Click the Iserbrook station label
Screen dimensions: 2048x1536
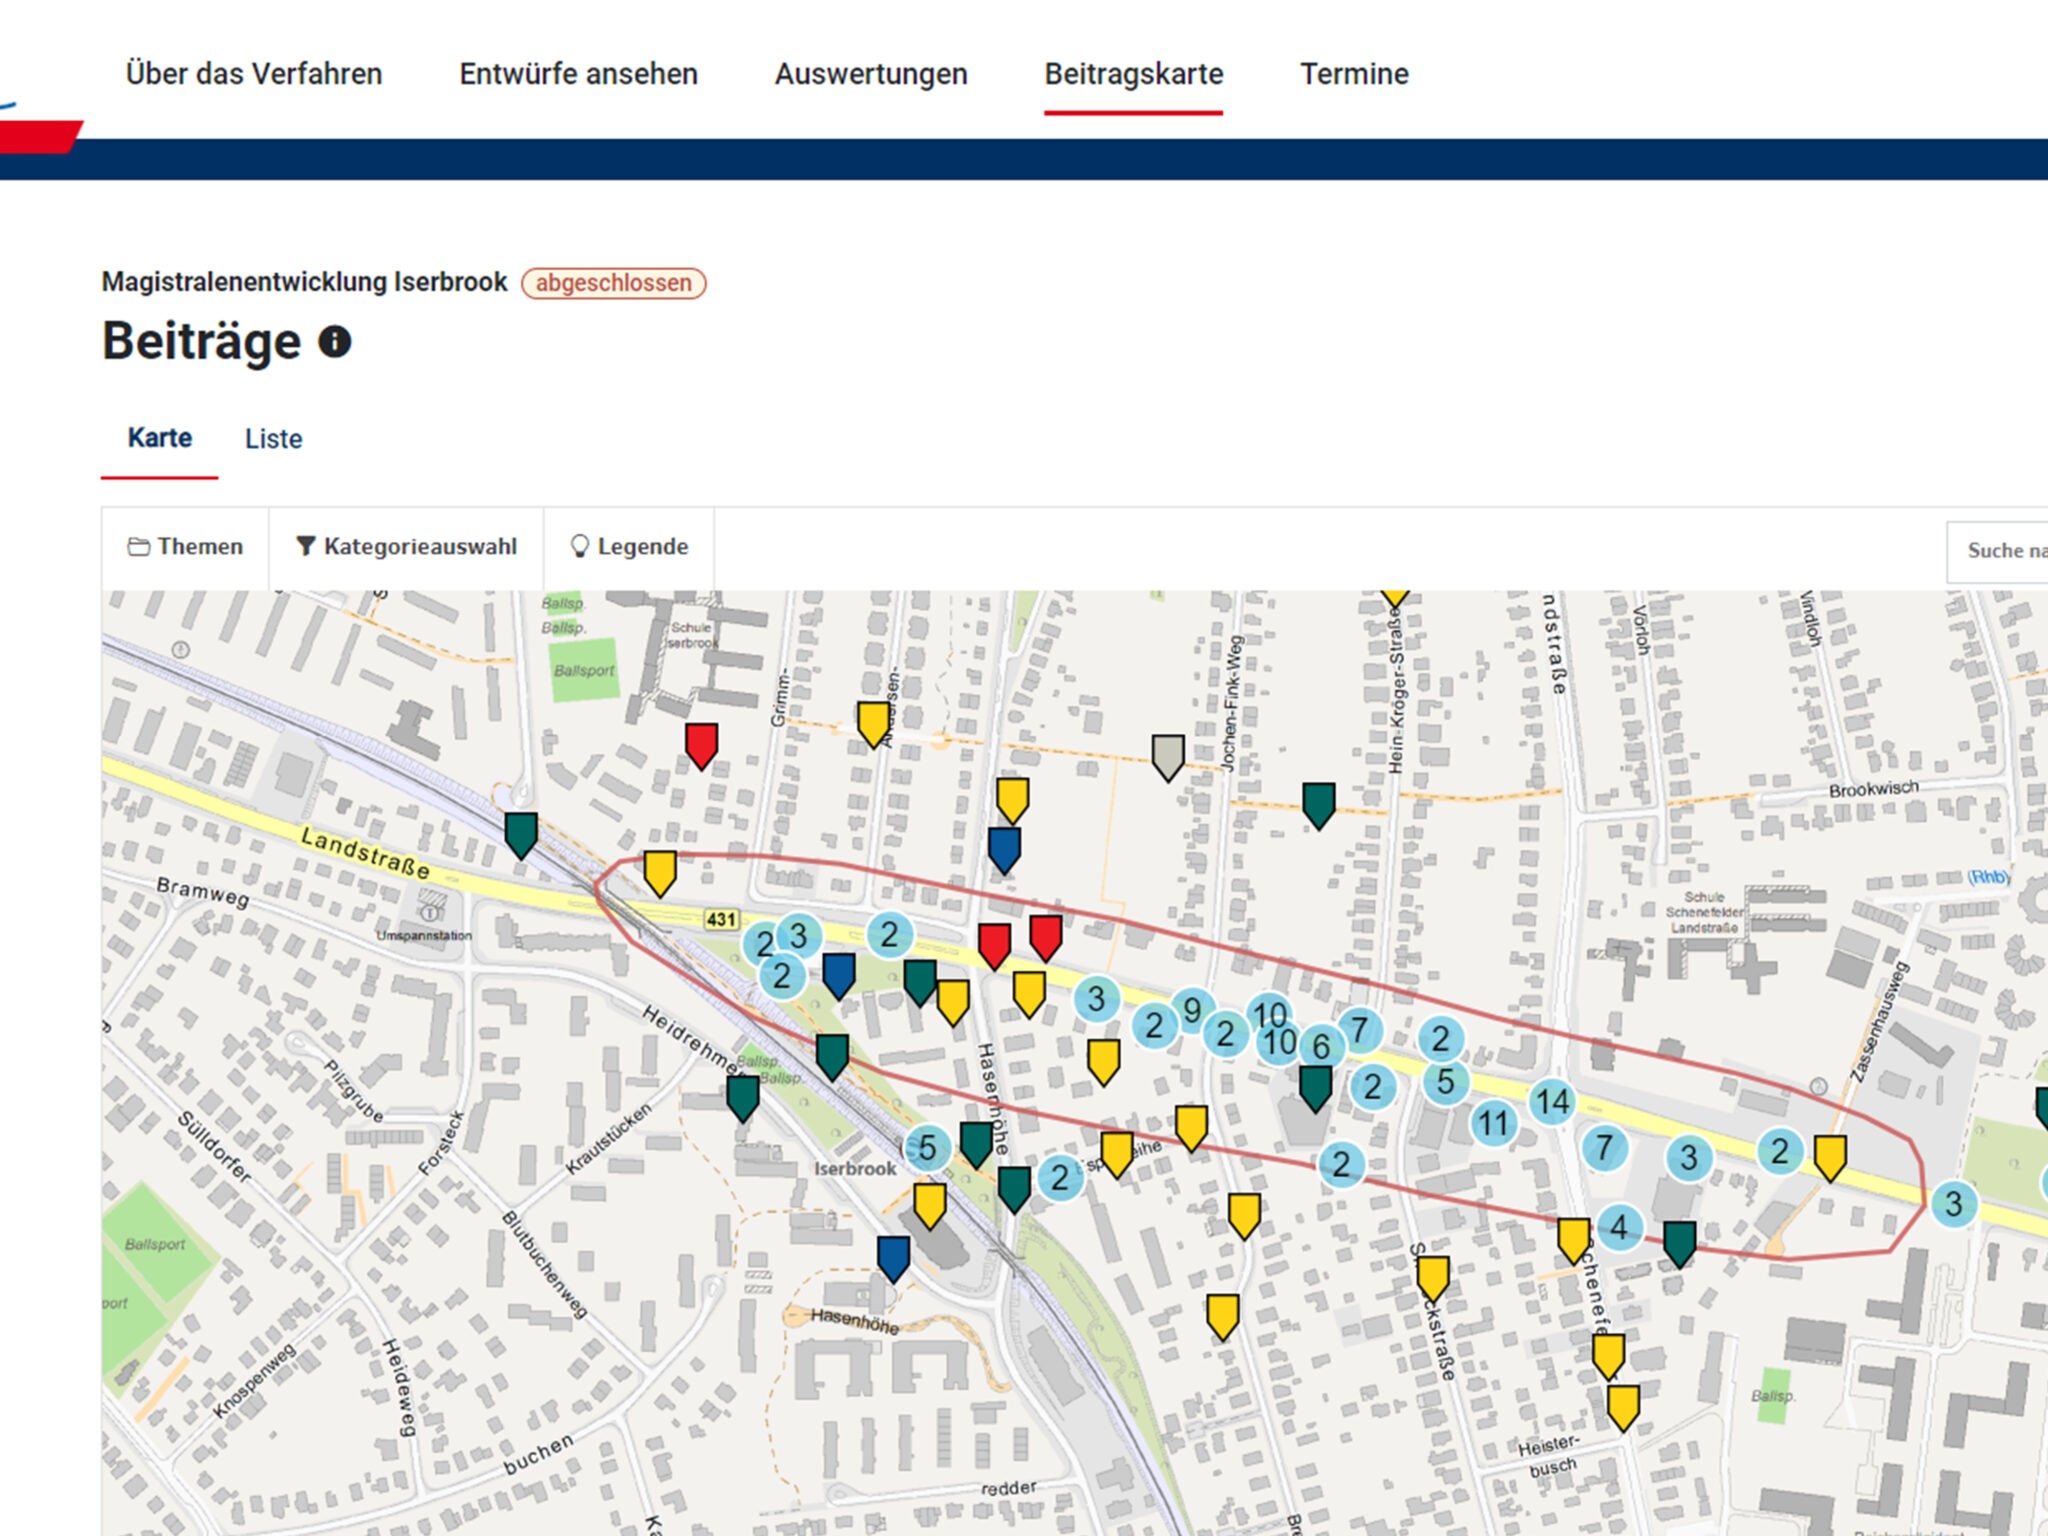855,1168
